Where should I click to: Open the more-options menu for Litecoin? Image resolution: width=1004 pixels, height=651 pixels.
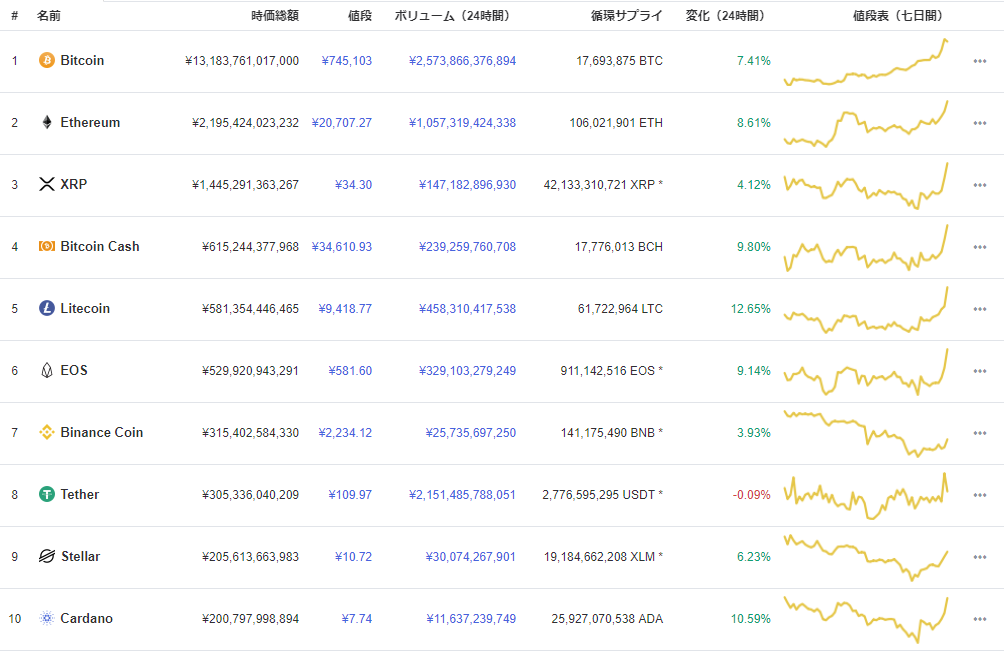980,309
